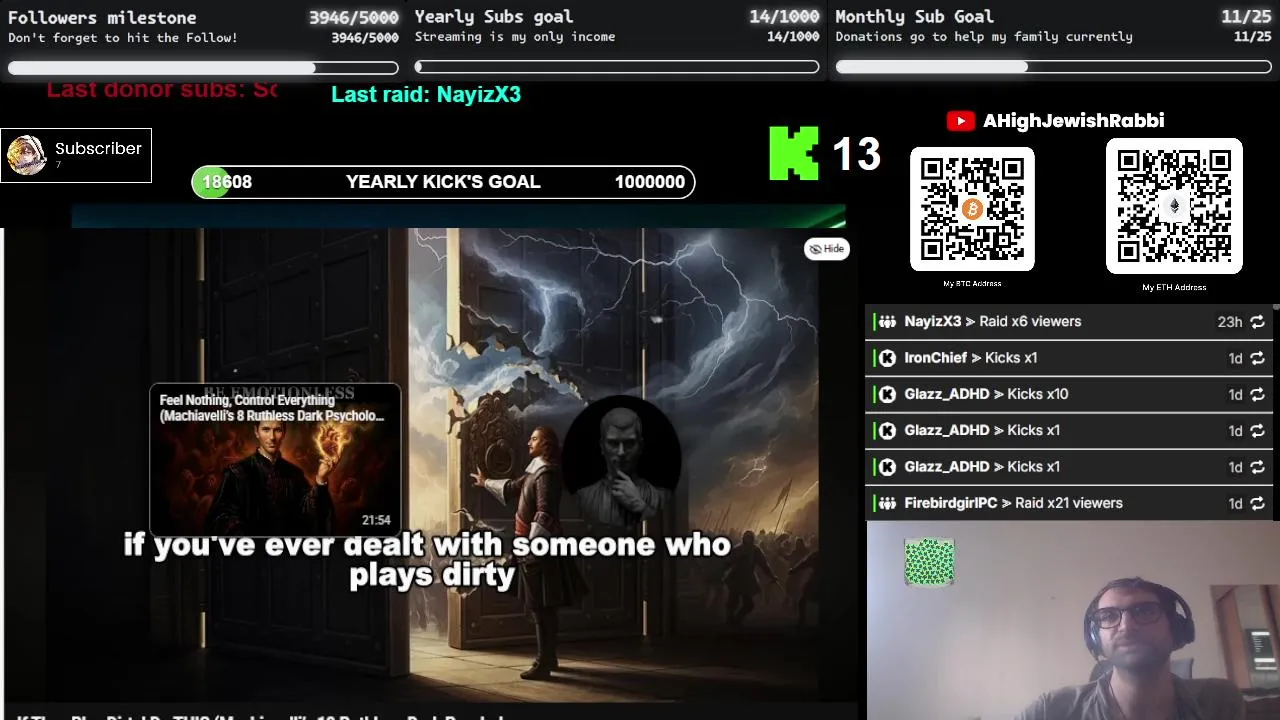Image resolution: width=1280 pixels, height=720 pixels.
Task: Click the Last raid: NayizX3 text
Action: click(x=426, y=94)
